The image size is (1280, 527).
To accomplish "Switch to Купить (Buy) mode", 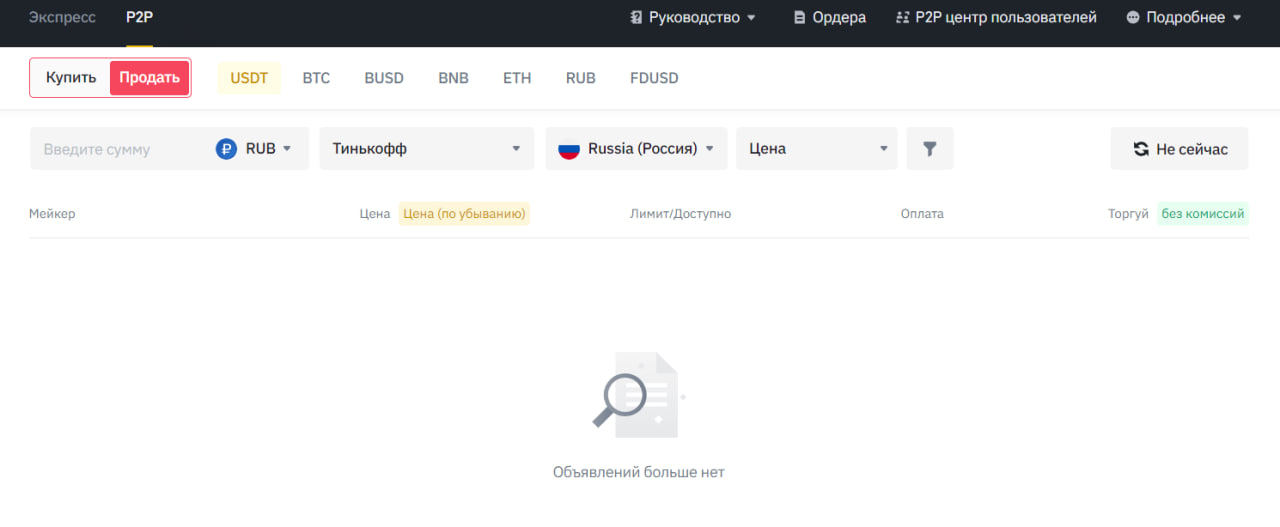I will 71,78.
